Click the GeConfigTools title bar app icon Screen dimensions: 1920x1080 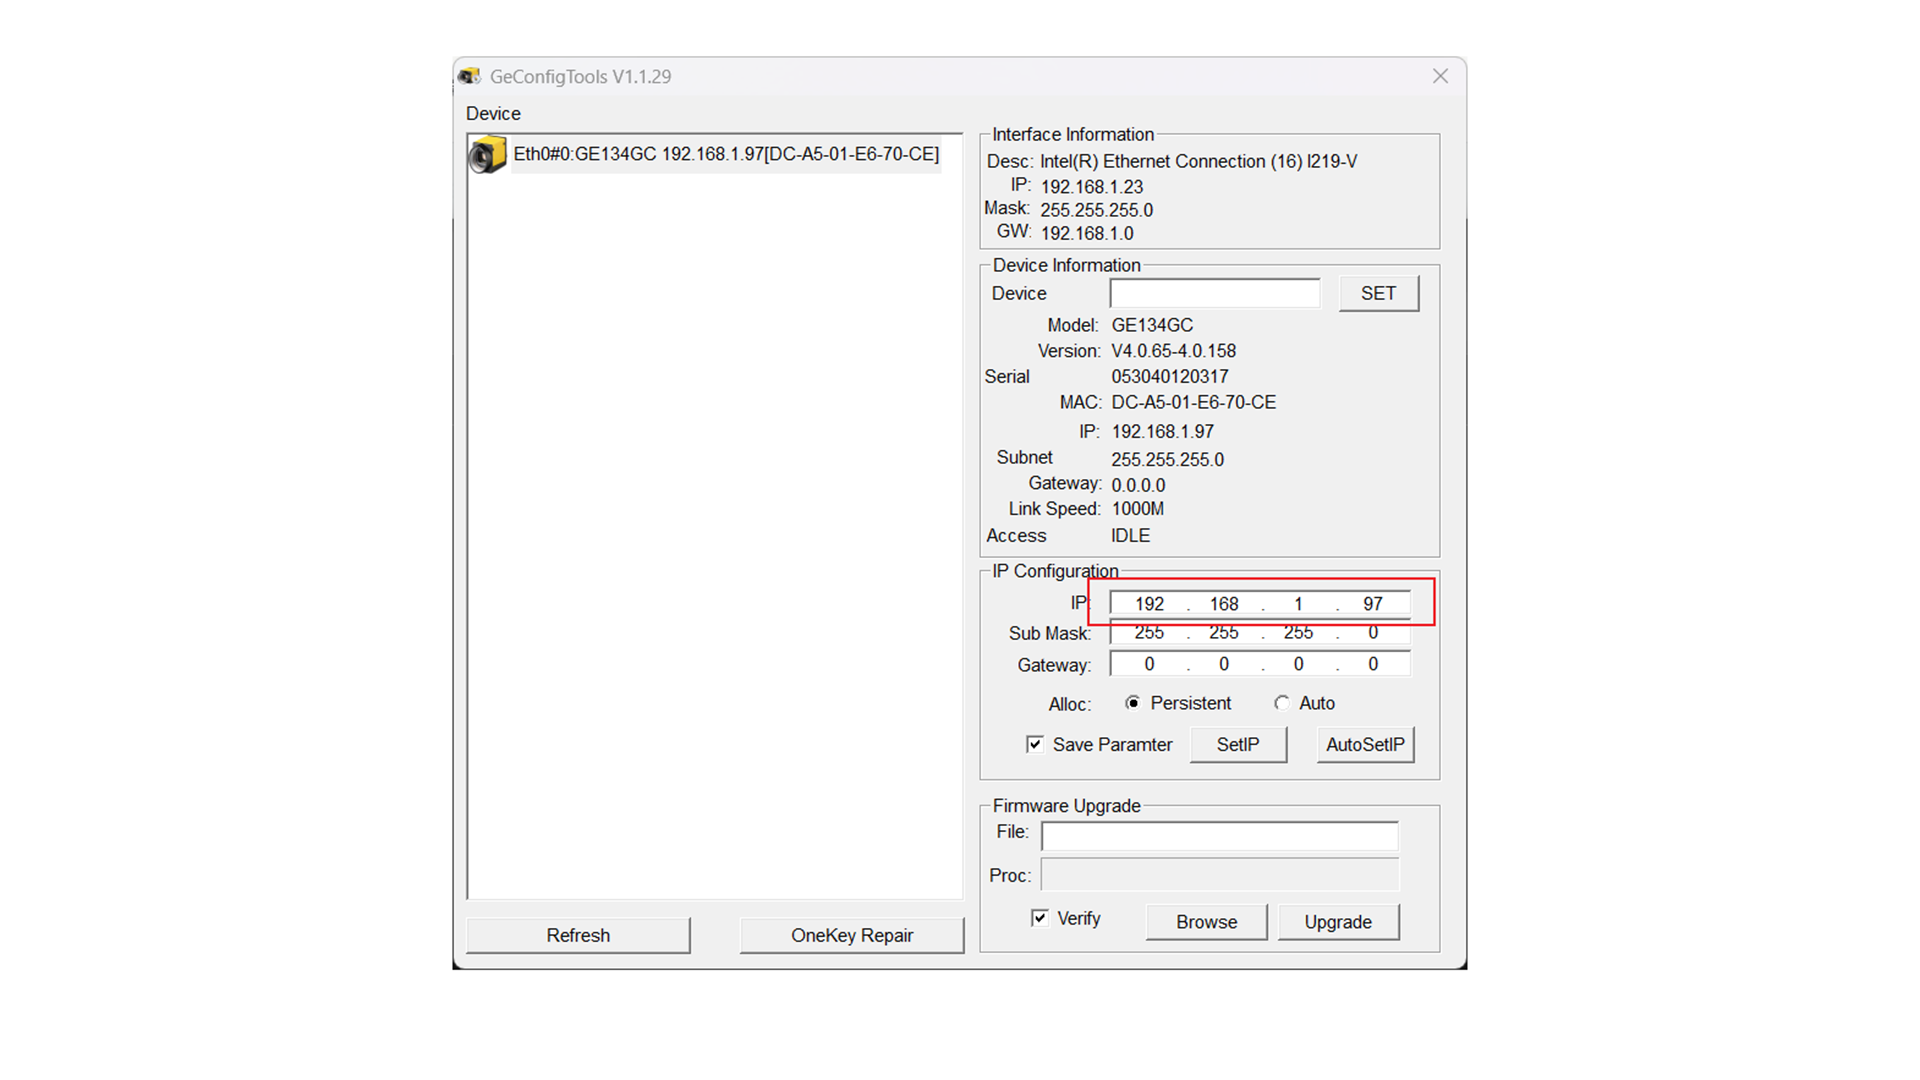click(x=470, y=76)
